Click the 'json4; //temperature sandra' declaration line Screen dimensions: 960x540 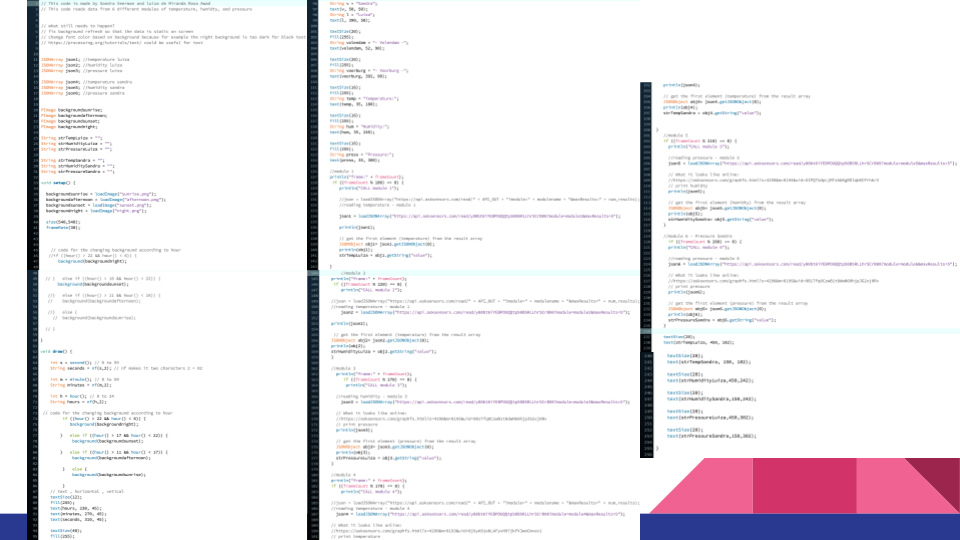coord(86,82)
